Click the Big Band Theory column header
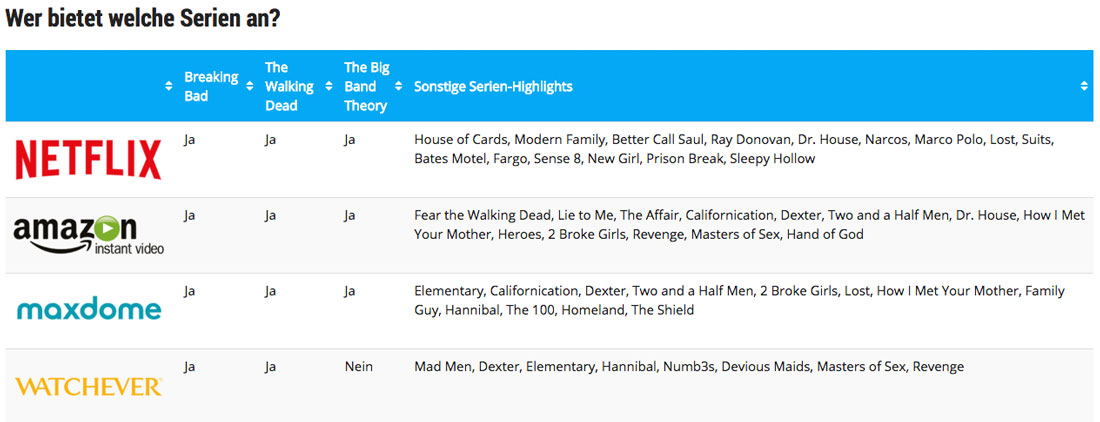The height and width of the screenshot is (422, 1100). (x=366, y=87)
